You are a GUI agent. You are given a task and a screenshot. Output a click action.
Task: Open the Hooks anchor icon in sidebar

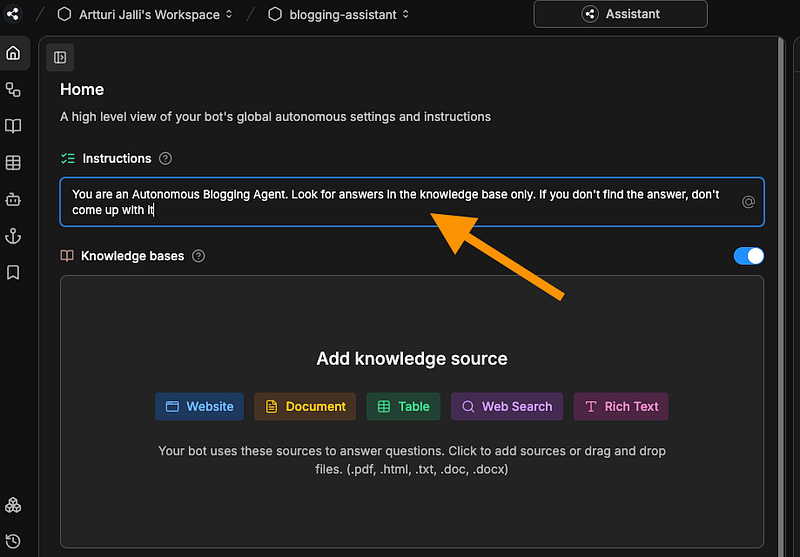click(13, 236)
